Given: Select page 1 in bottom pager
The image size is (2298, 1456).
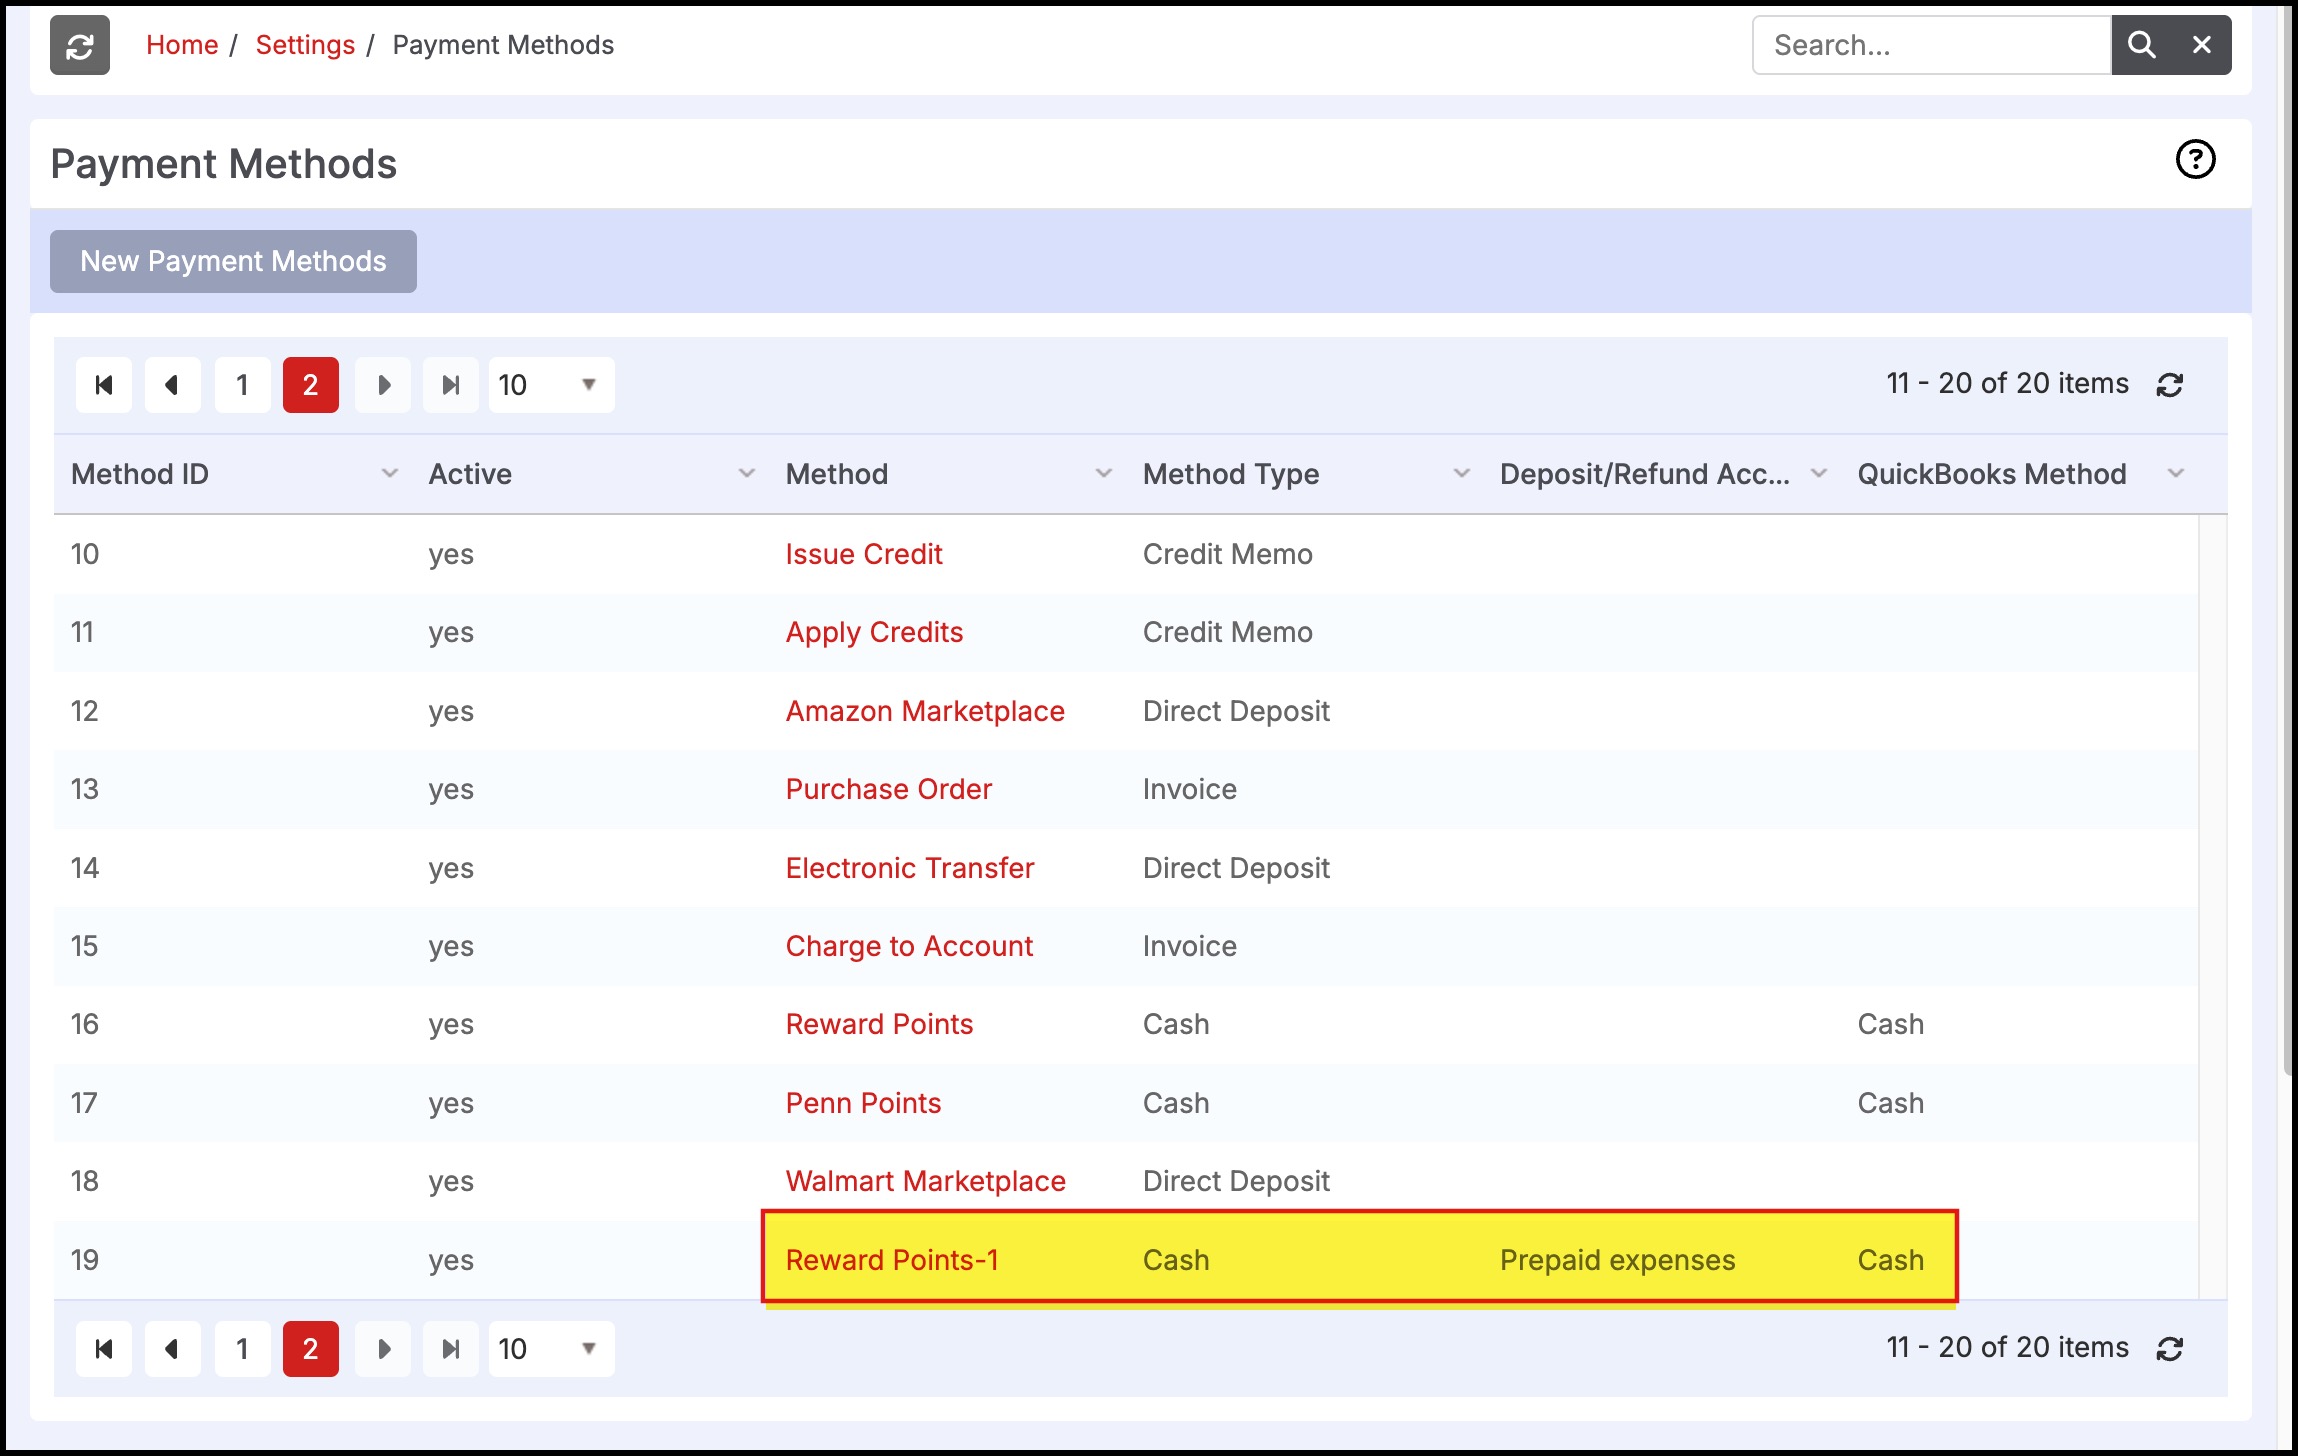Looking at the screenshot, I should (242, 1349).
